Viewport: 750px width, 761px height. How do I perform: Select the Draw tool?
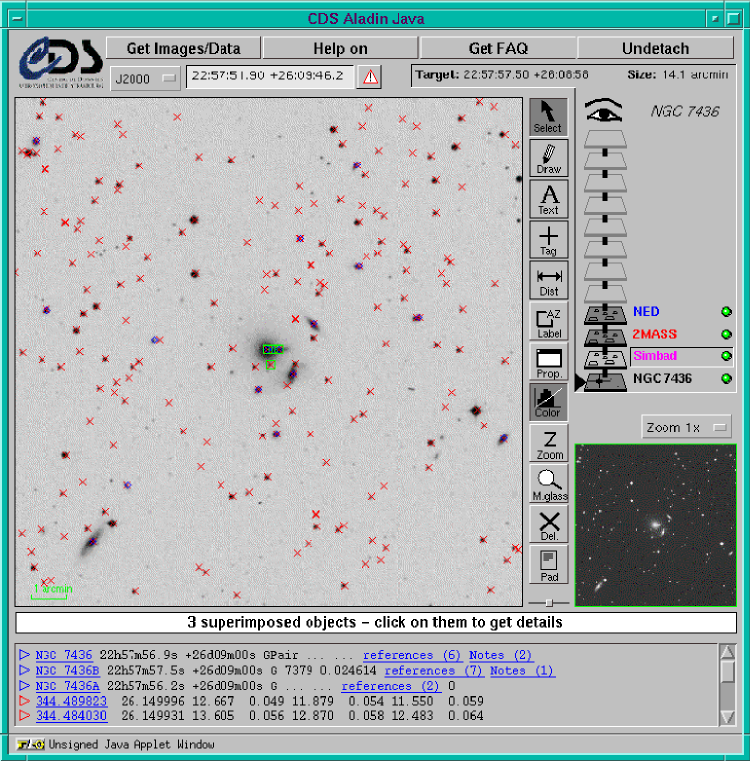point(549,158)
